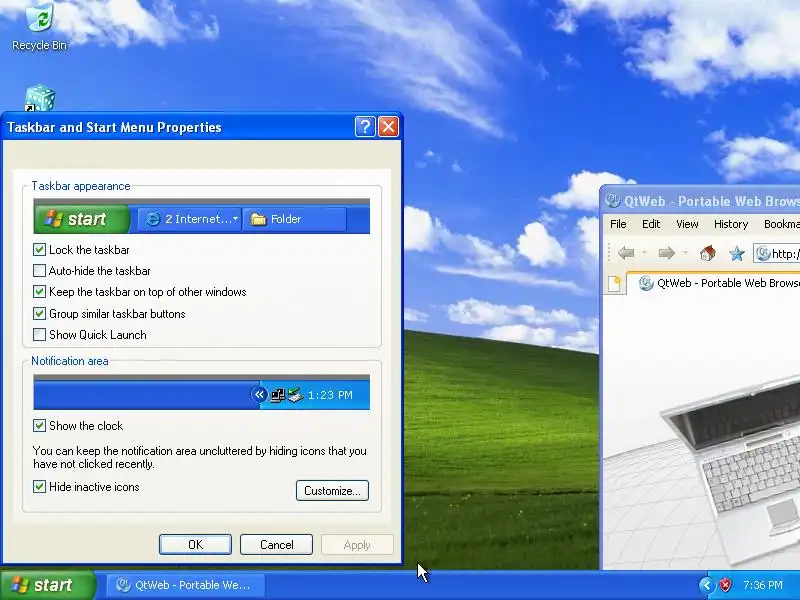Confirm the dialog with OK
The width and height of the screenshot is (800, 600).
[x=195, y=545]
